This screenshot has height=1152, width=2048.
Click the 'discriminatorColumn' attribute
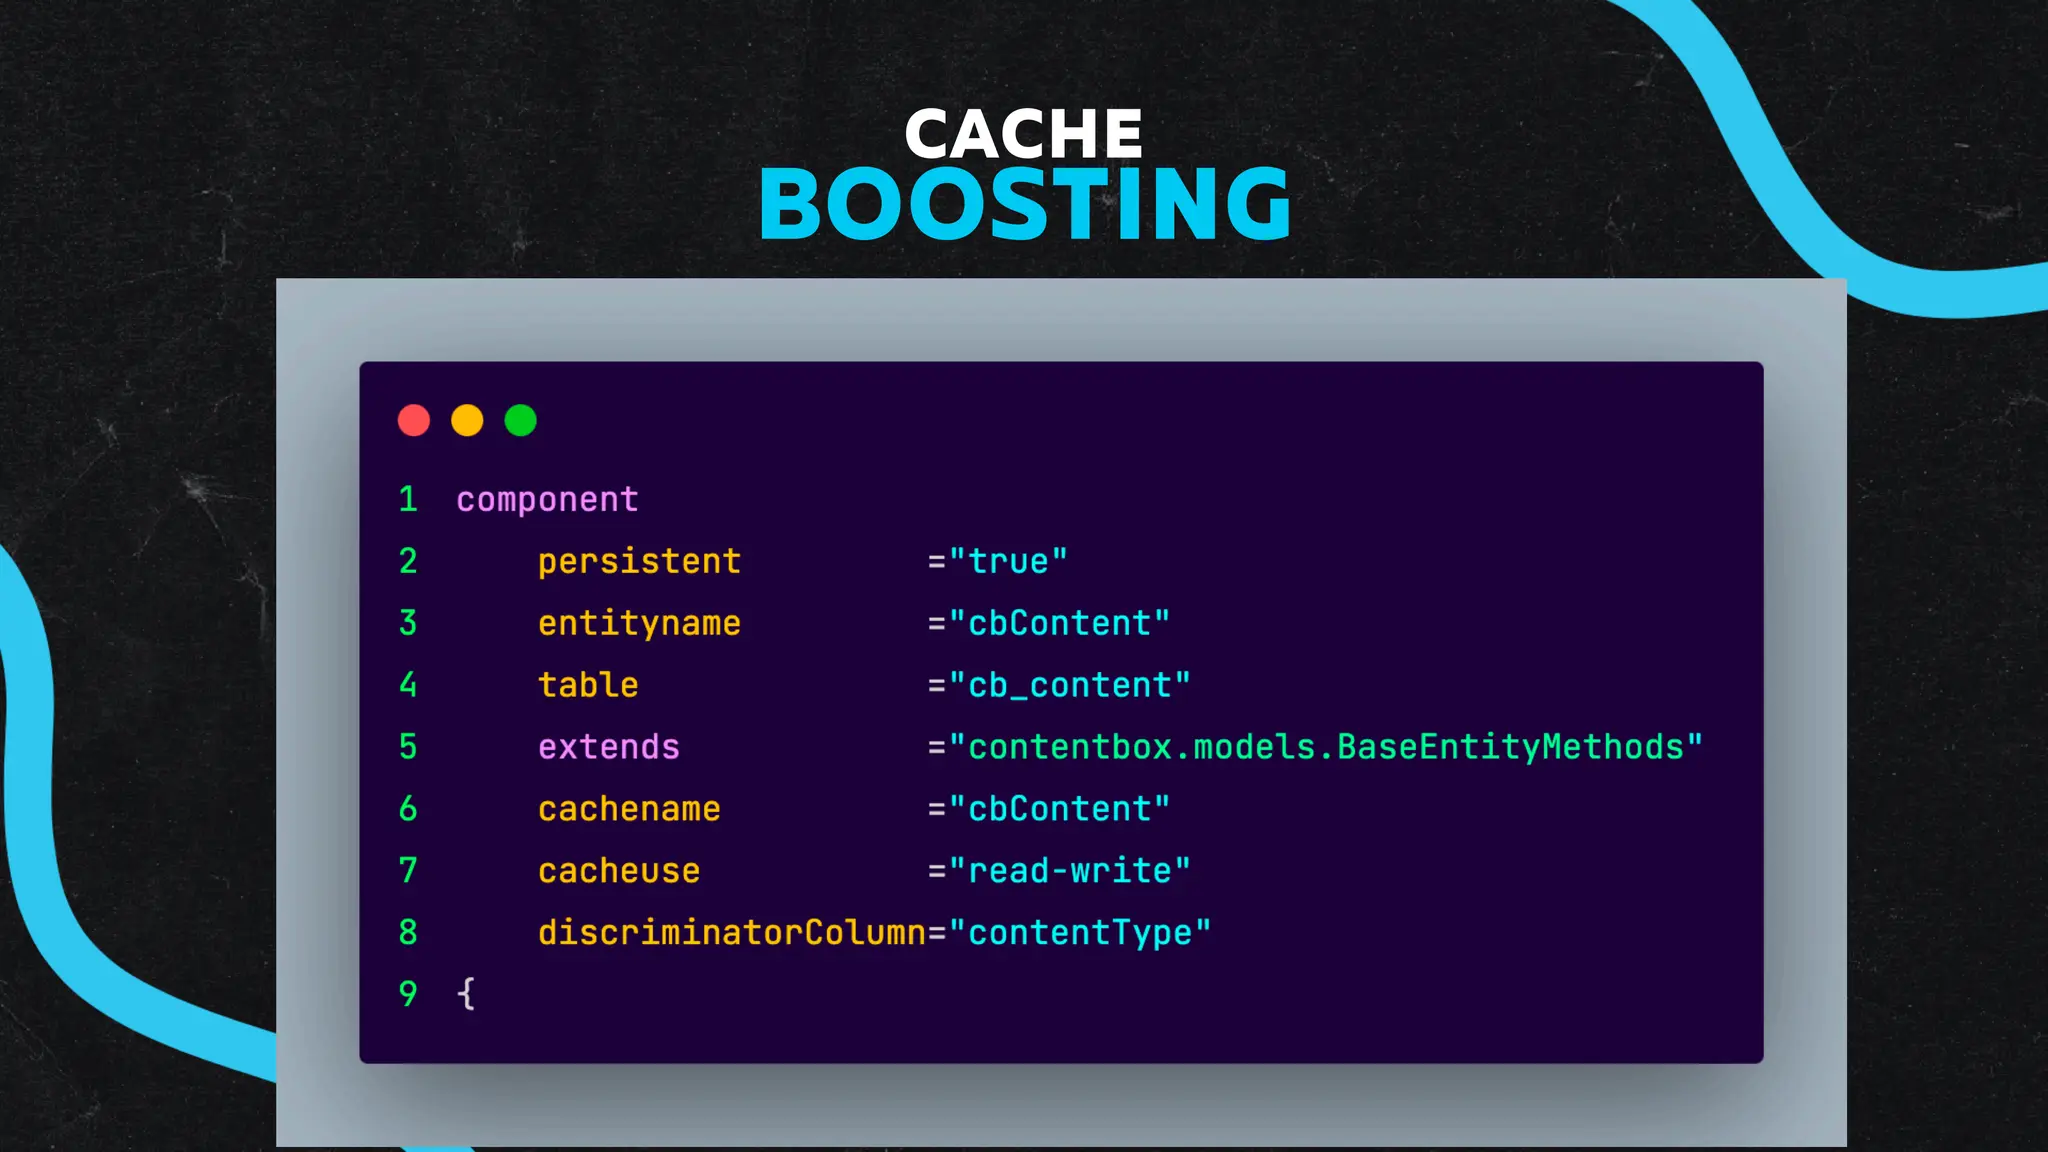tap(732, 933)
